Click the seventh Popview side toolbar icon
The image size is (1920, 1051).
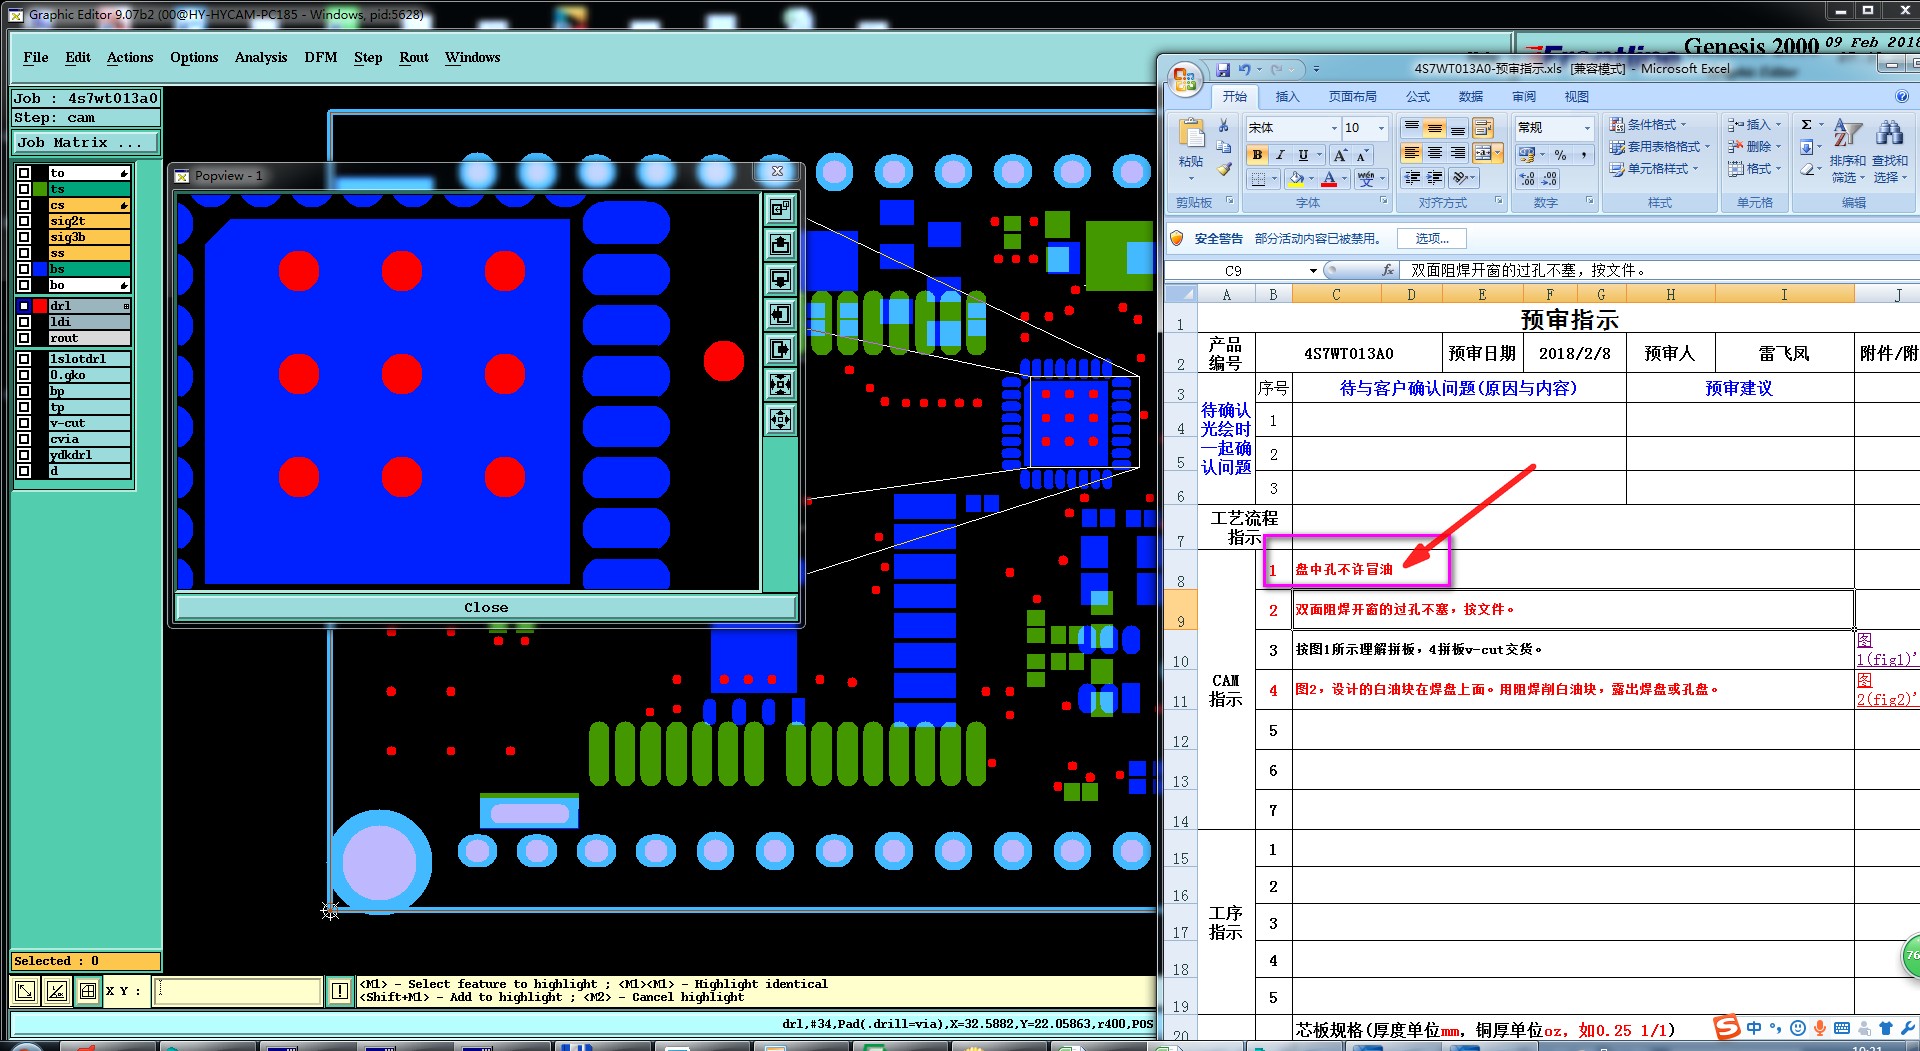(x=780, y=420)
